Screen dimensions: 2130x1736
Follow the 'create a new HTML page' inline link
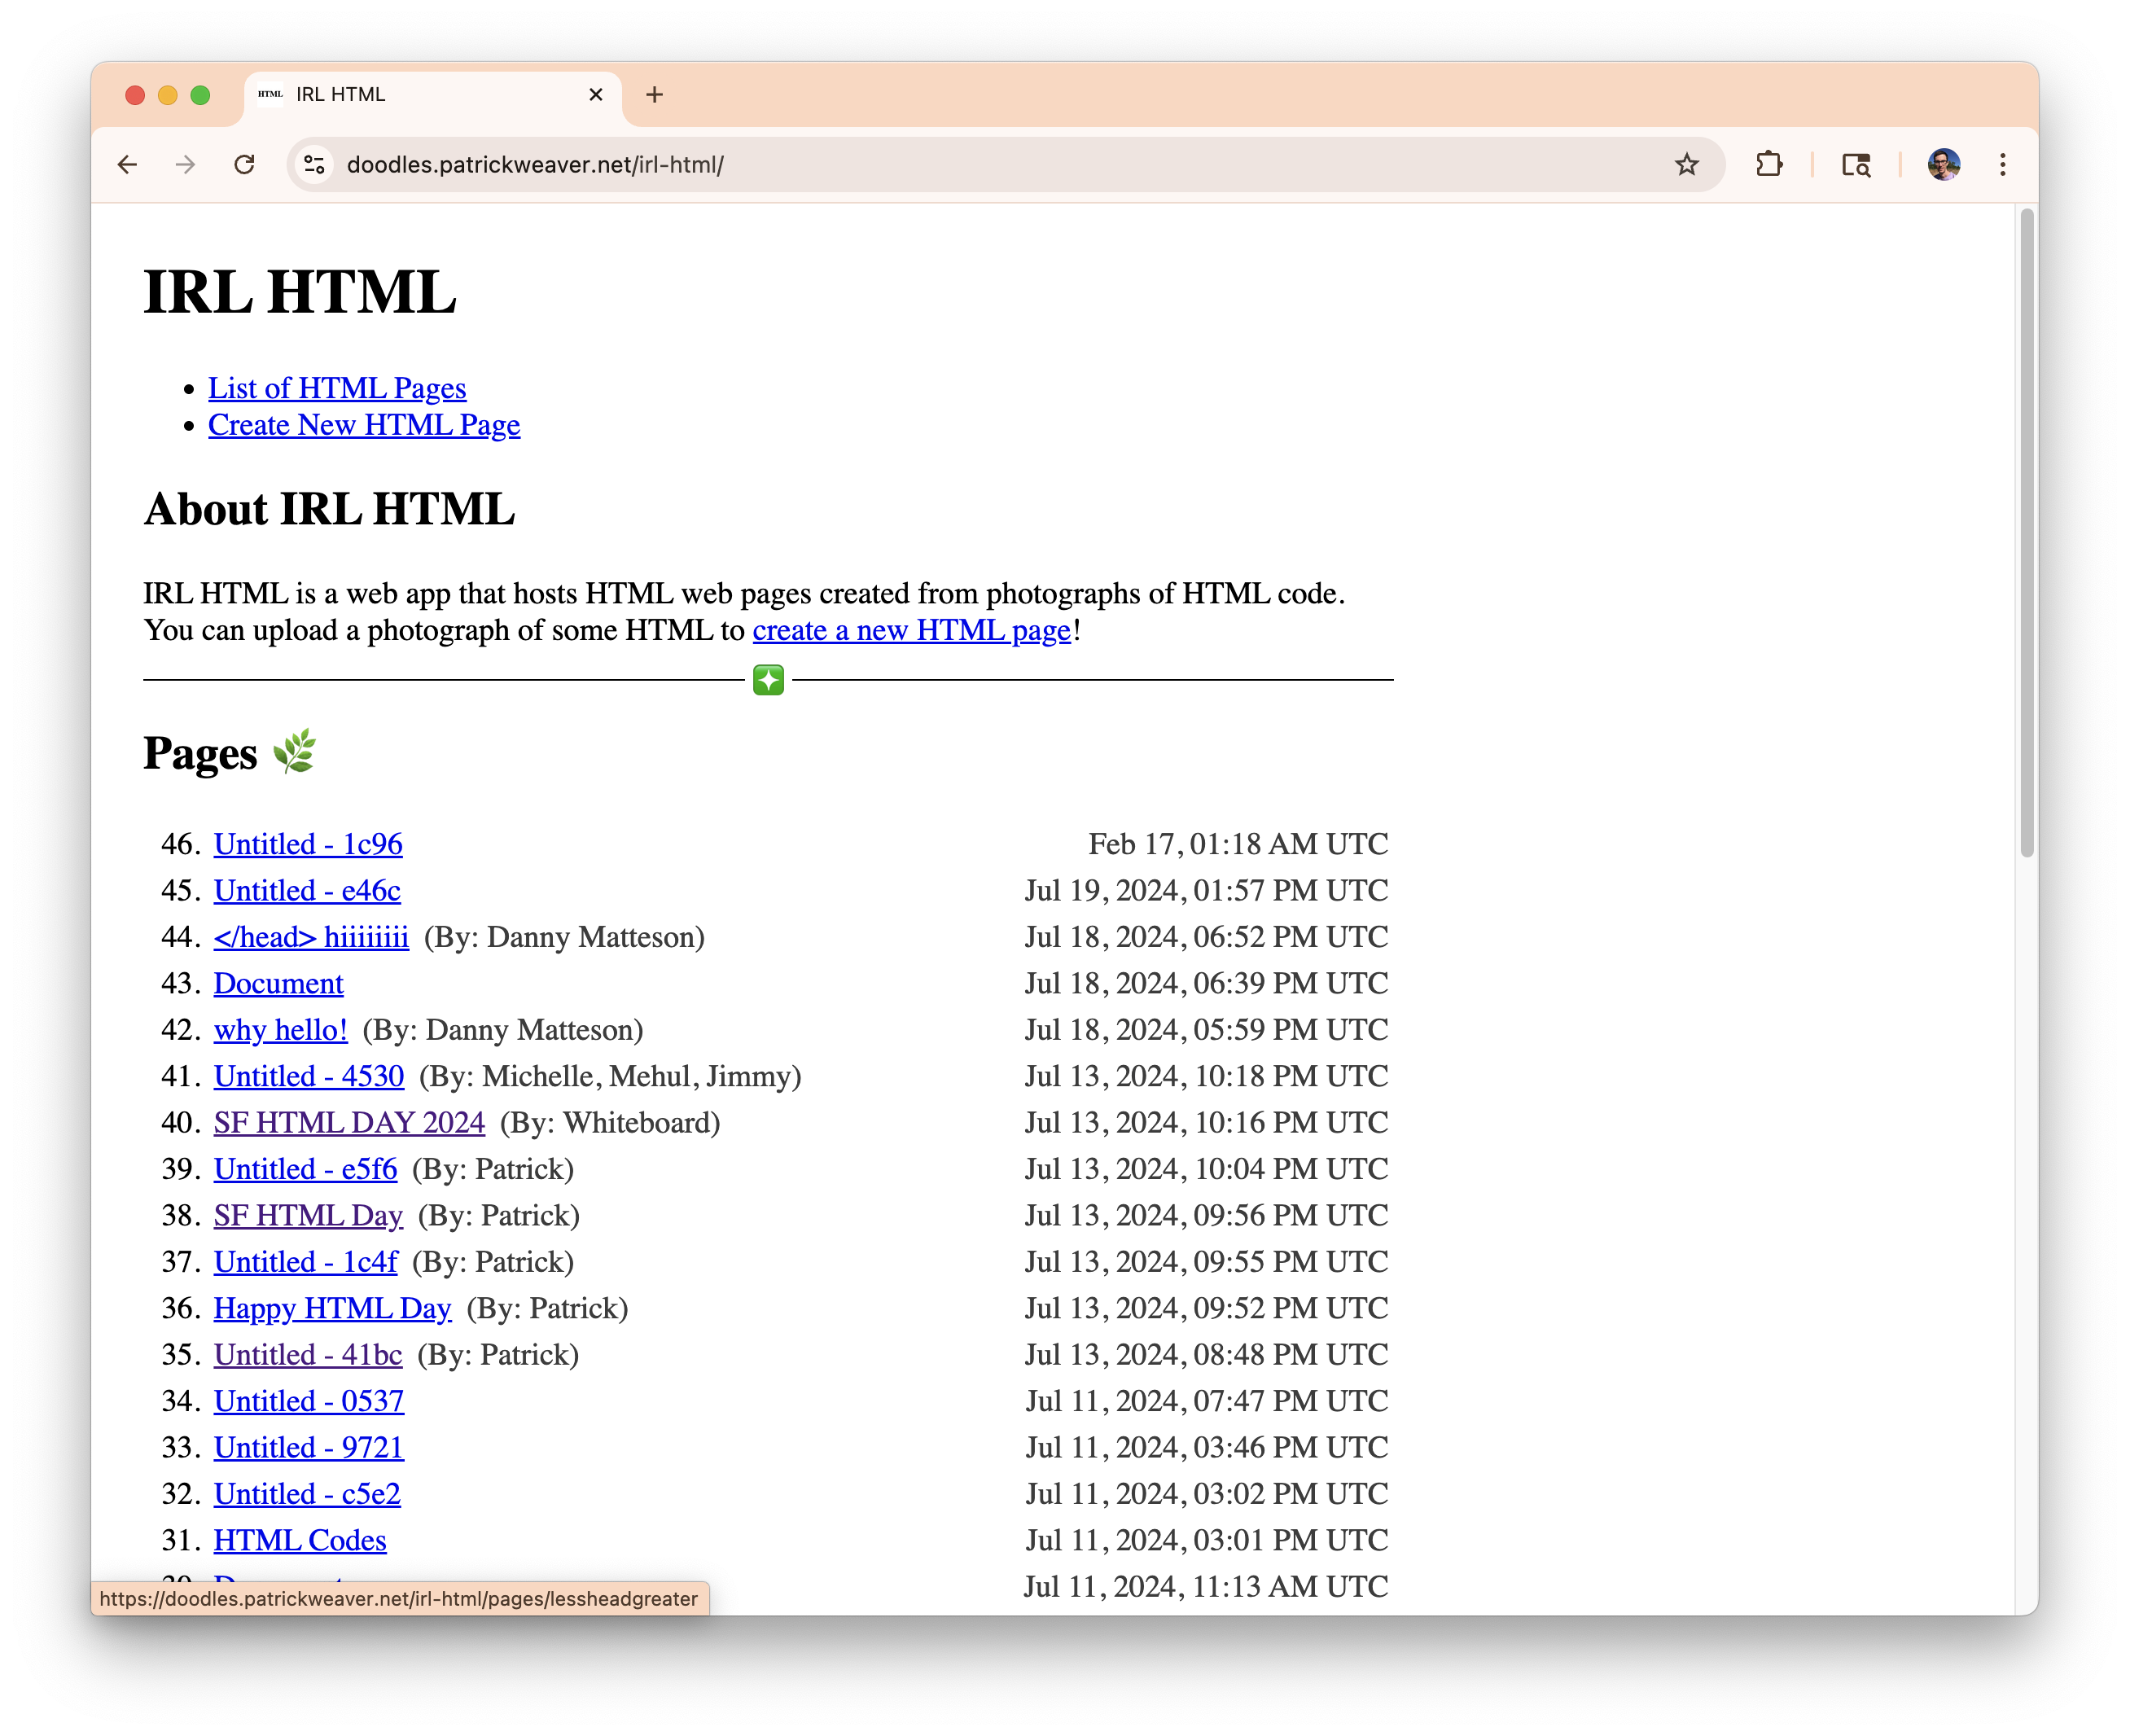click(911, 631)
